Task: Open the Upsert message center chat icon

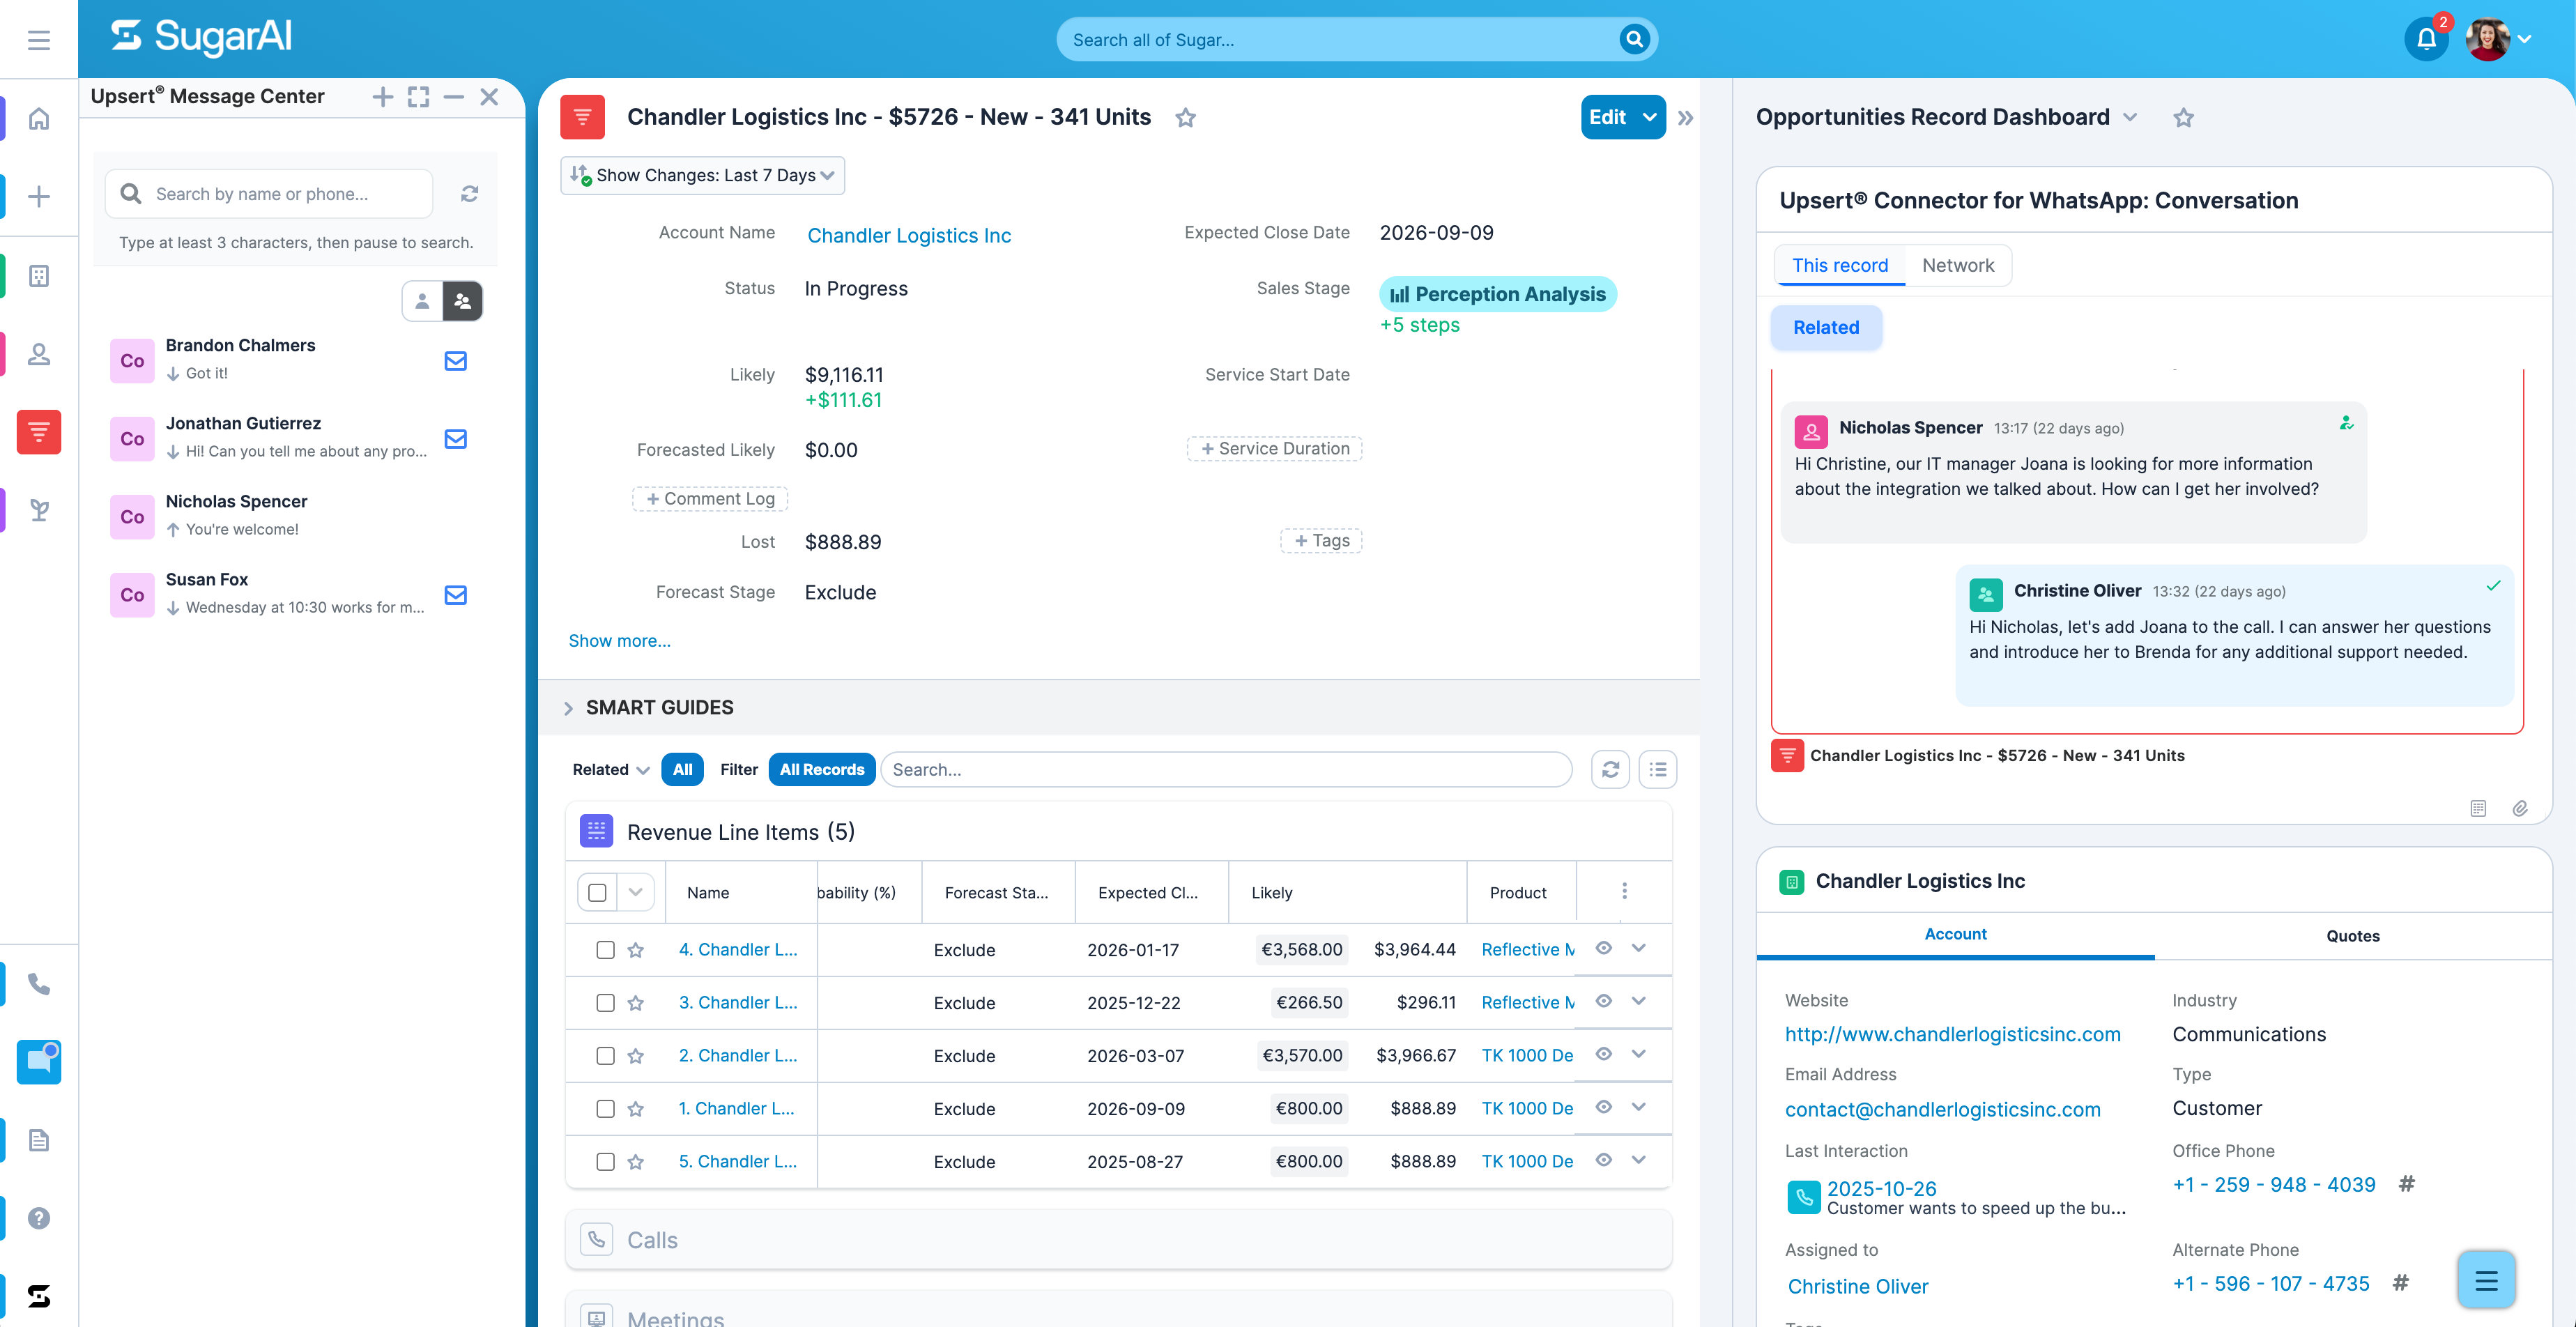Action: point(39,1062)
